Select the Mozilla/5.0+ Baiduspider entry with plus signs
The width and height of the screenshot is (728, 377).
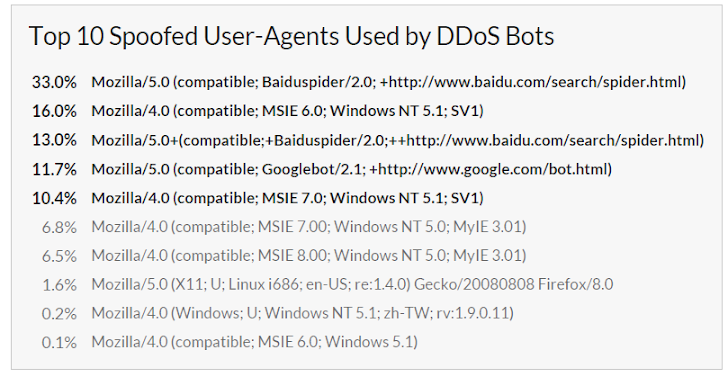pyautogui.click(x=397, y=140)
